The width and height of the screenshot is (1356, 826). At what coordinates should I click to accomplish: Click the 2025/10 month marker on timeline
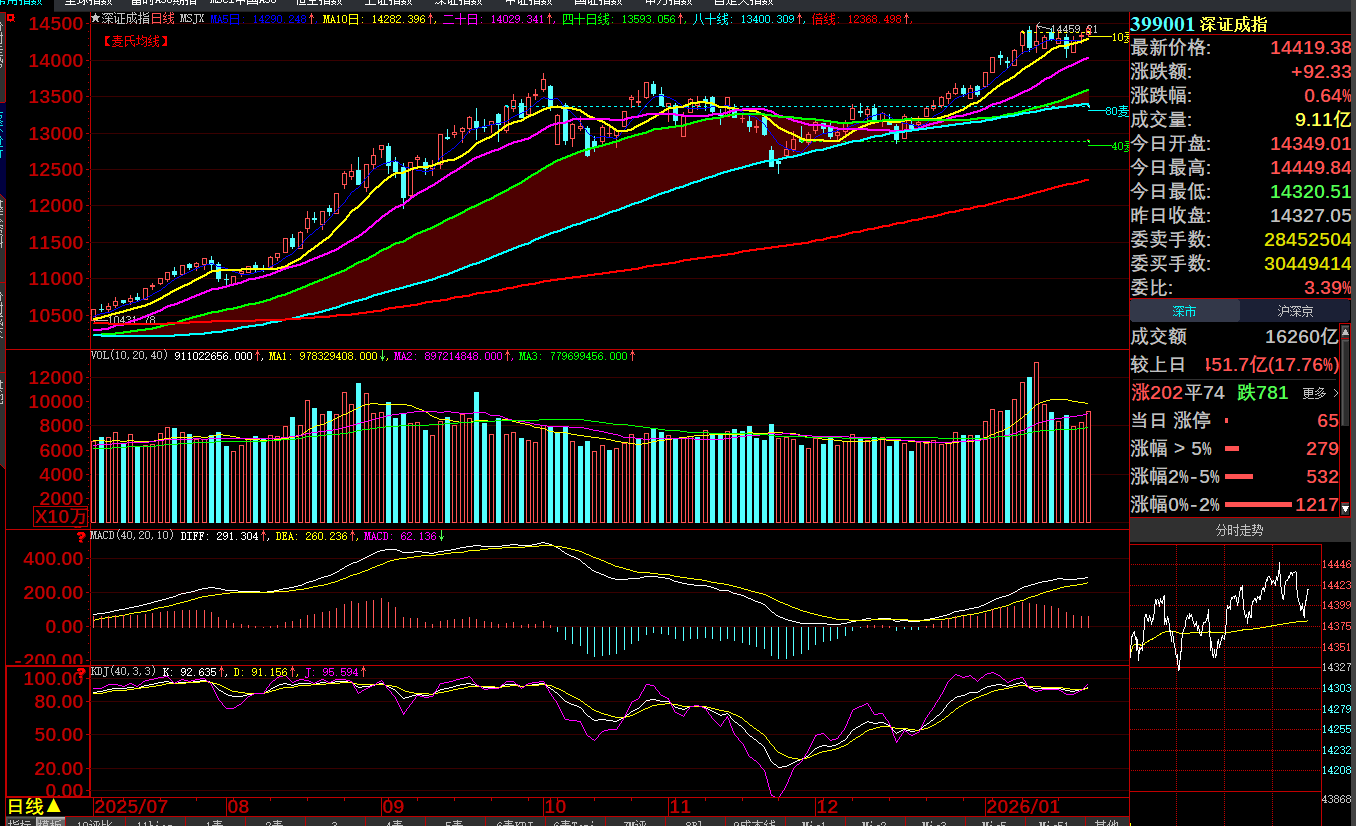(555, 806)
